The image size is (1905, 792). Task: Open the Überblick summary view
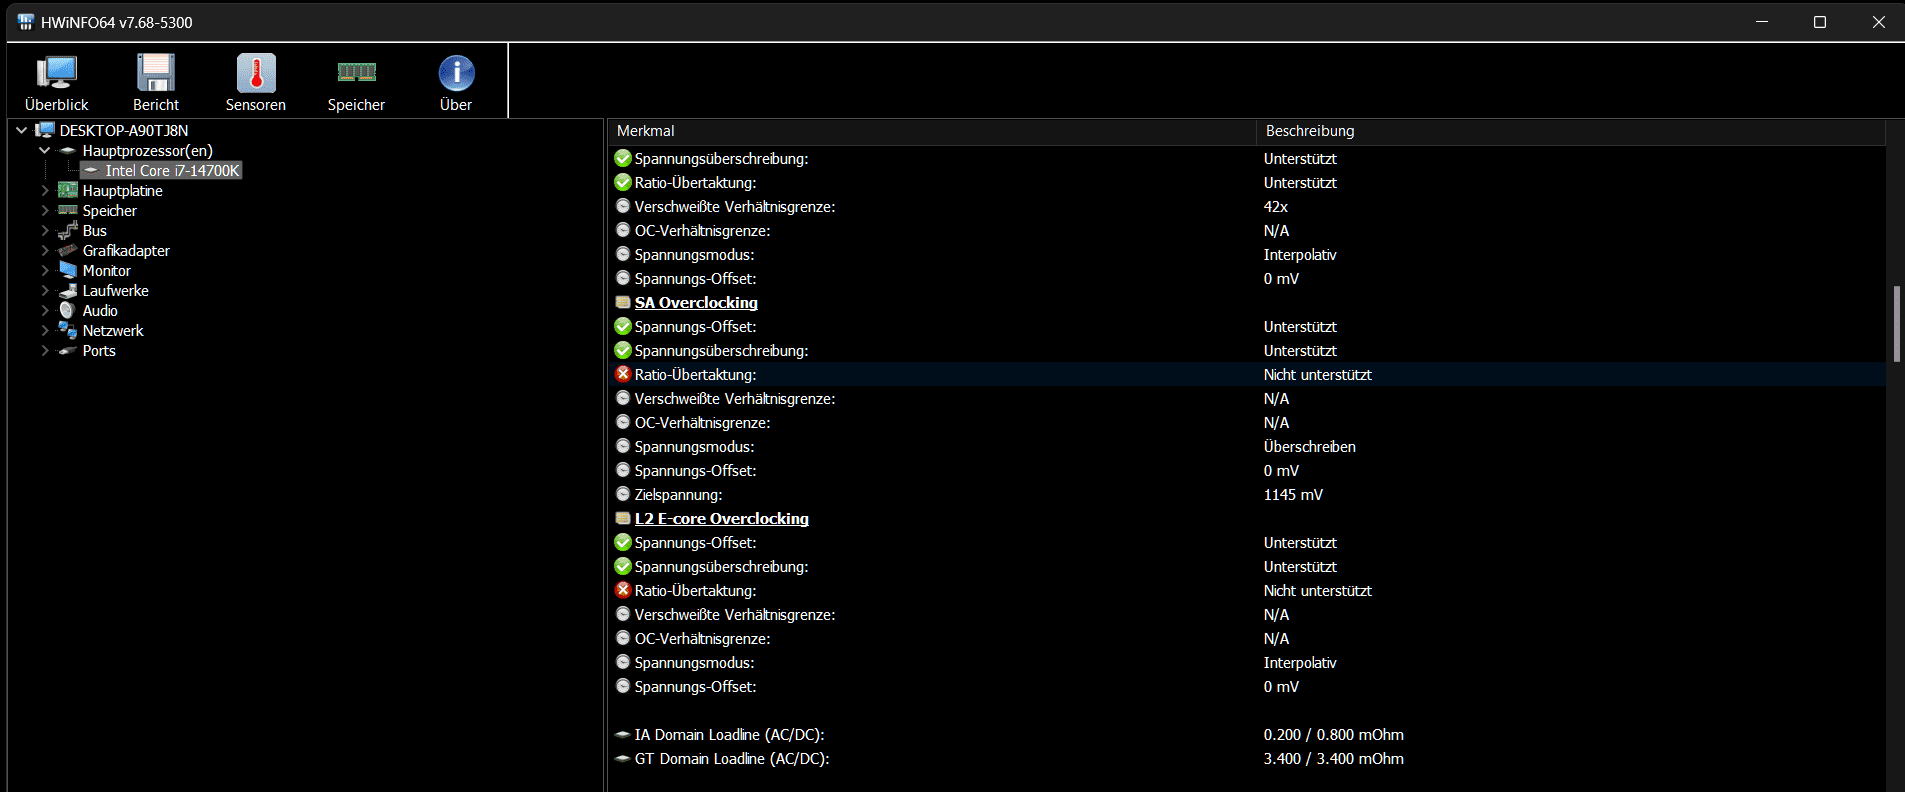(57, 82)
